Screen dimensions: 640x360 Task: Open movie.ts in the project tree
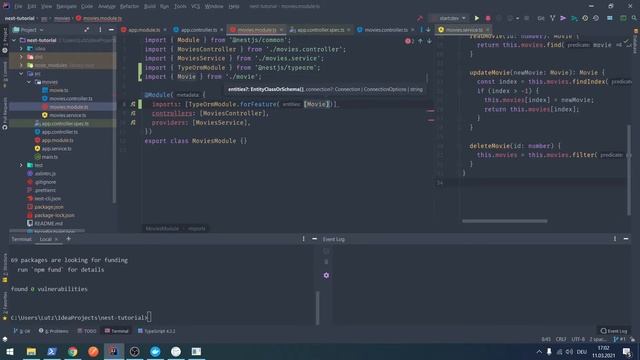(59, 90)
